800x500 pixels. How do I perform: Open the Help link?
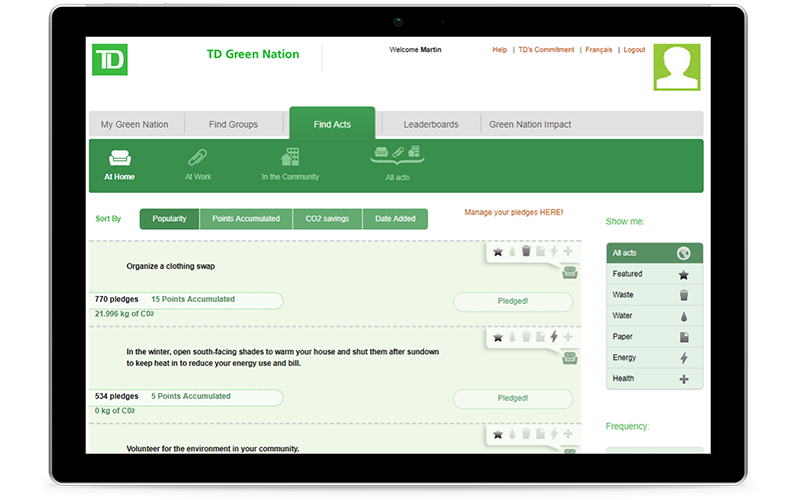point(499,49)
